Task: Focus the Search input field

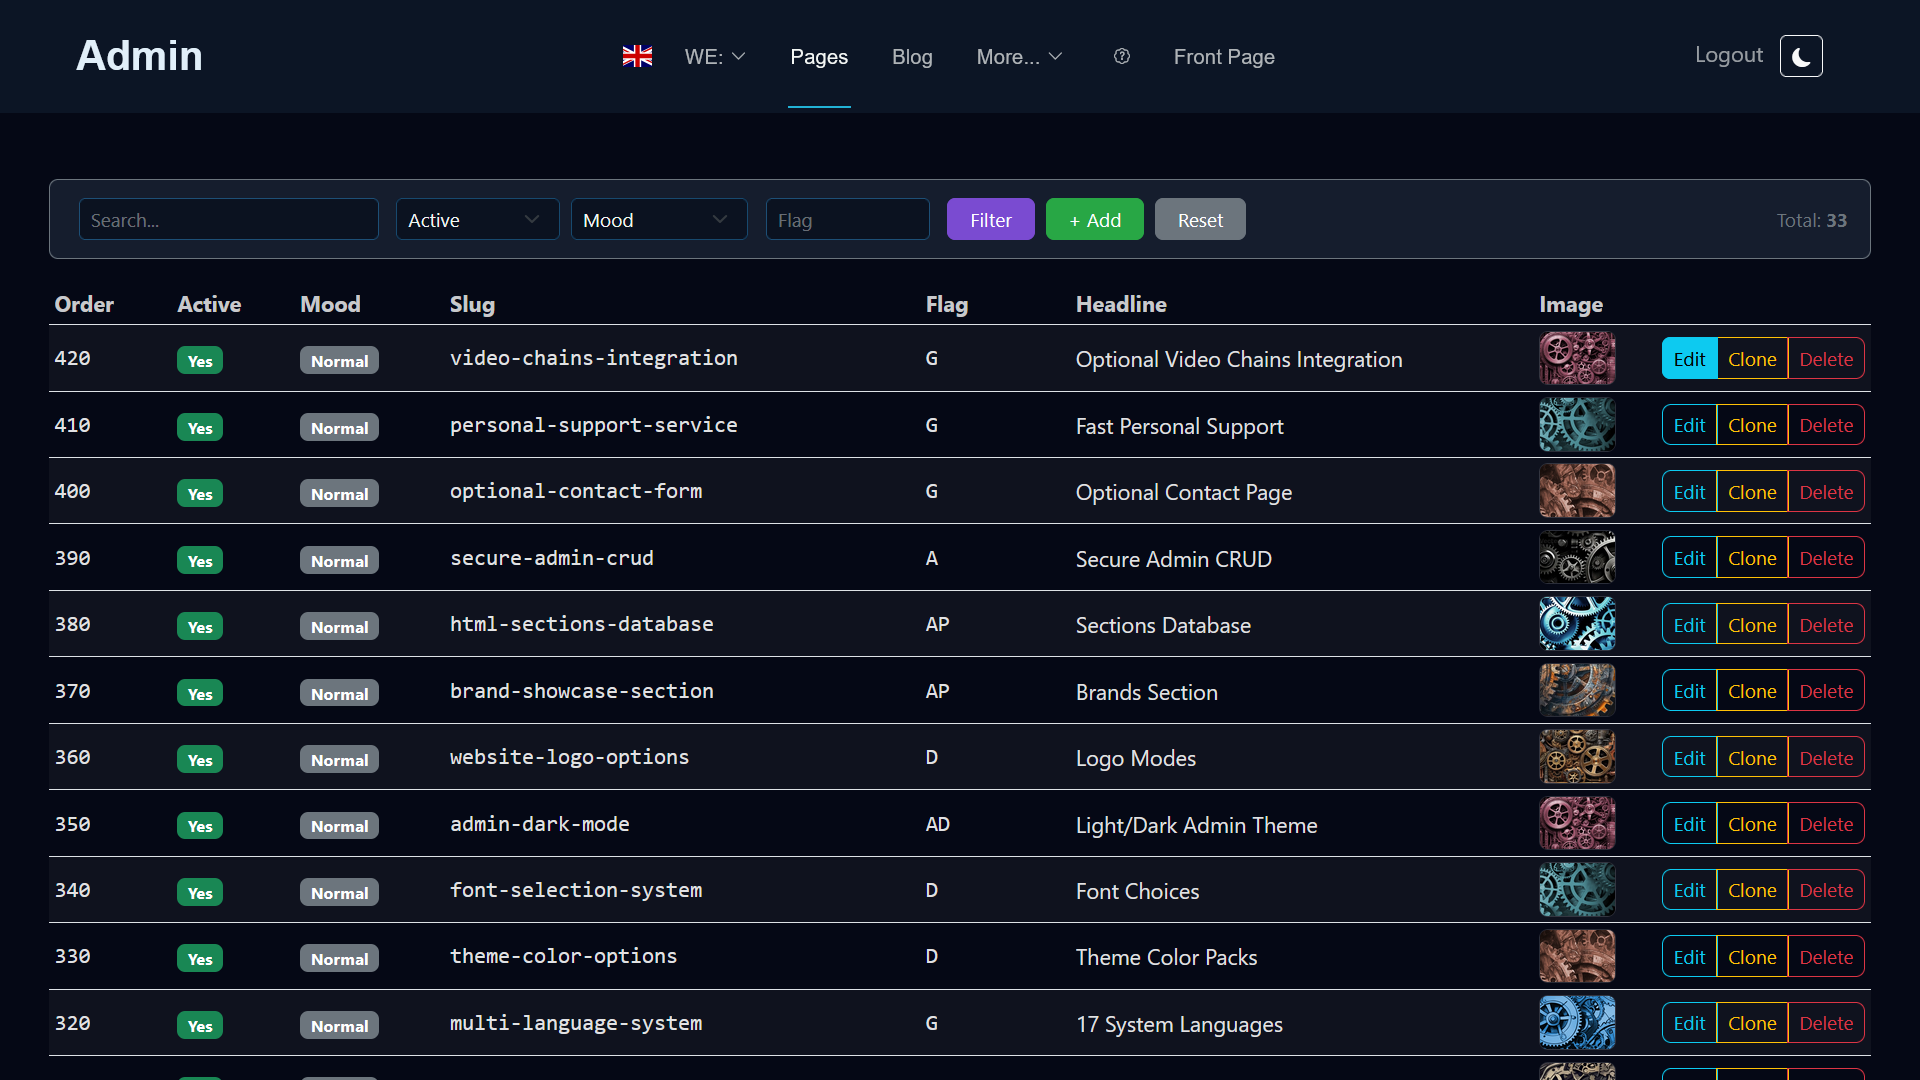Action: click(229, 220)
